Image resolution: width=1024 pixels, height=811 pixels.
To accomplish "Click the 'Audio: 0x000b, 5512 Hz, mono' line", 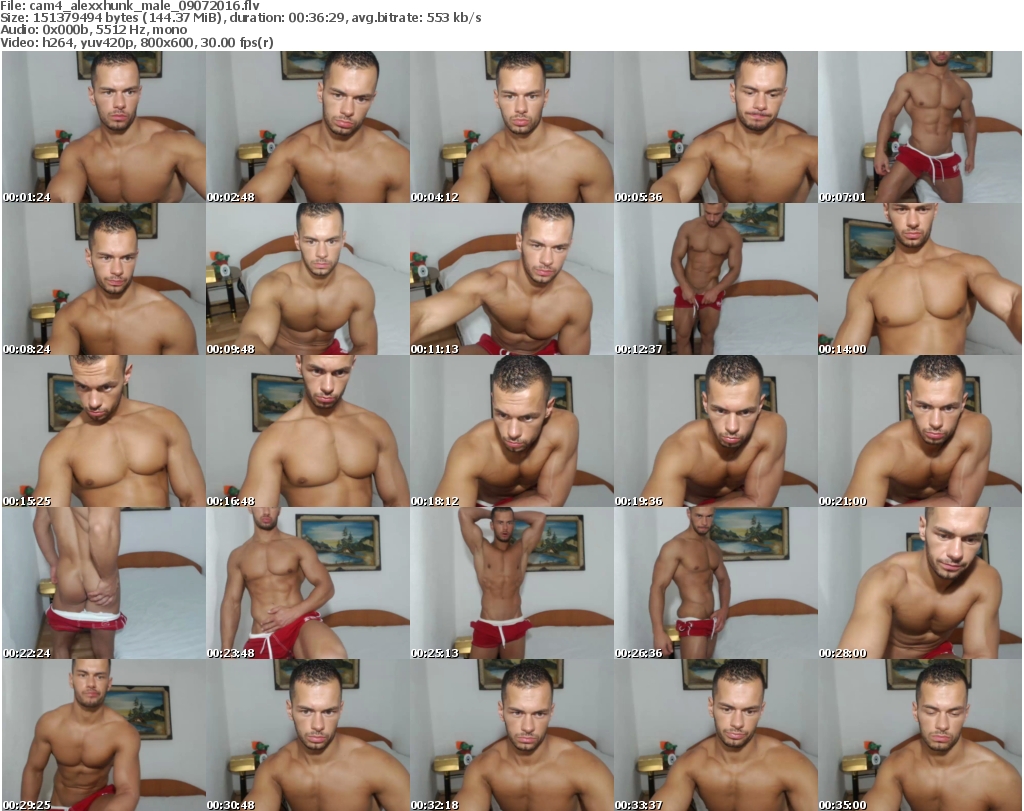I will pos(93,30).
